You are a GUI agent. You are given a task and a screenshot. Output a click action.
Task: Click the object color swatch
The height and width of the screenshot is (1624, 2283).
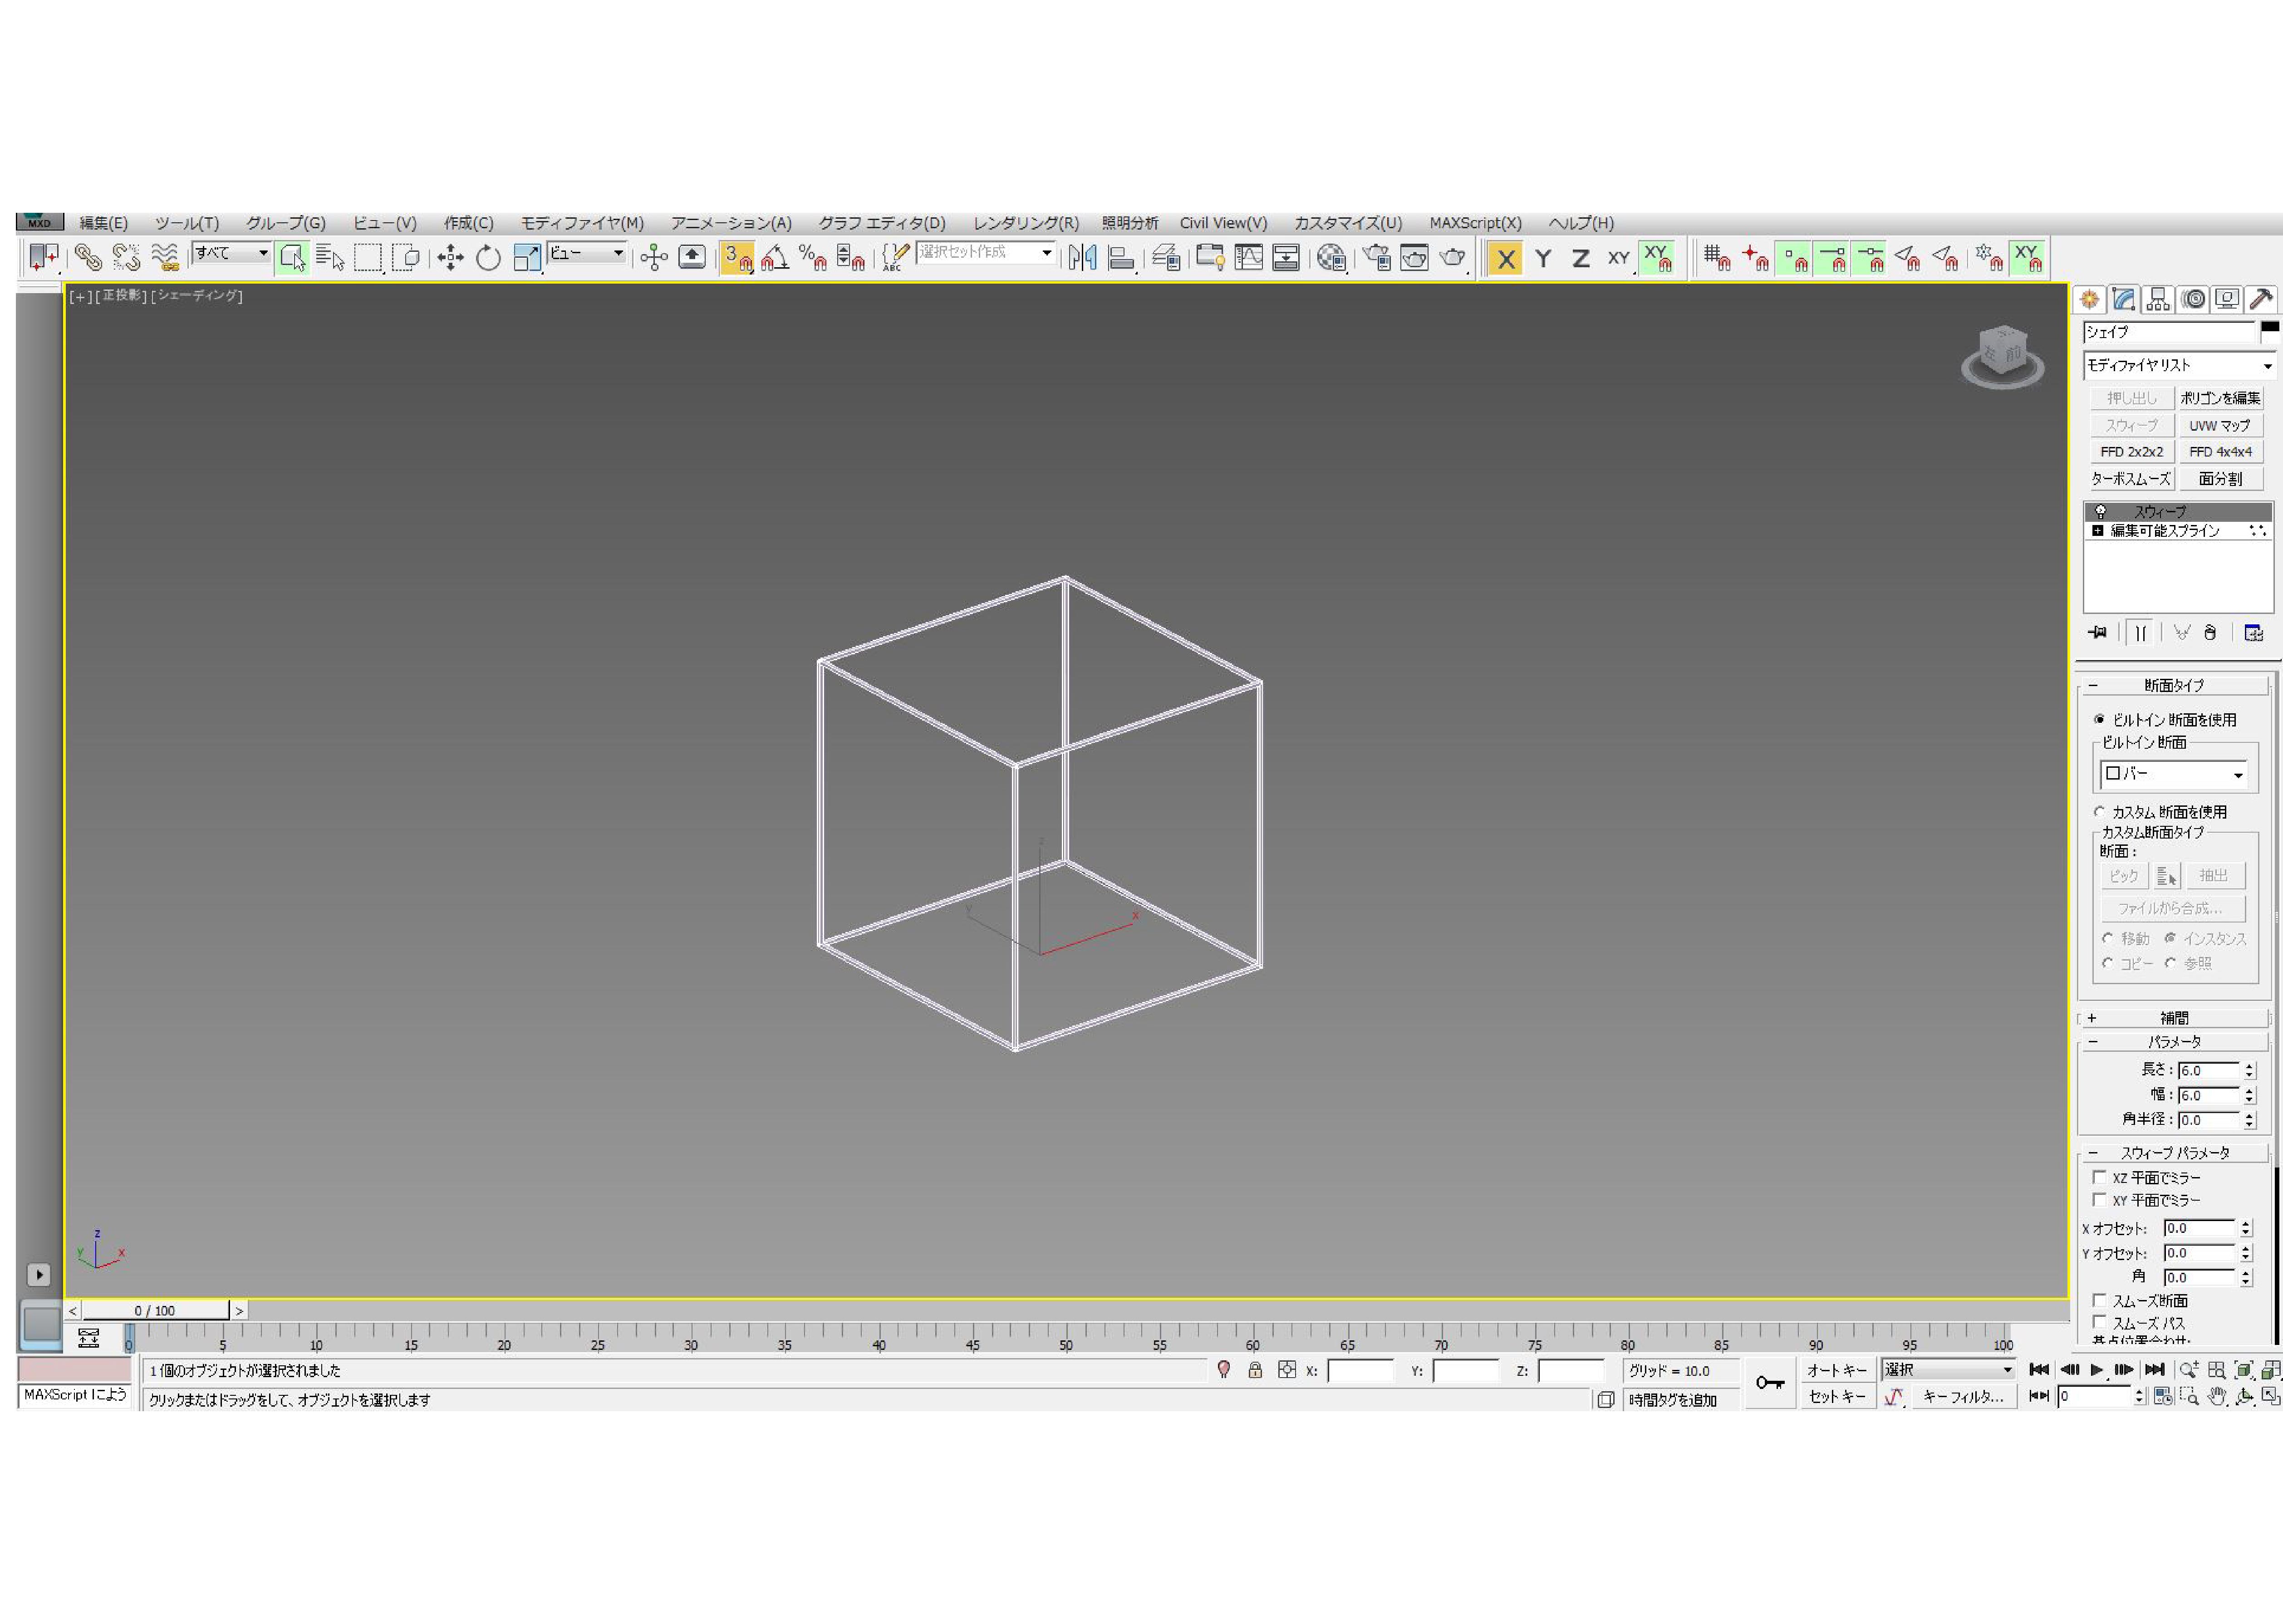[x=2270, y=328]
